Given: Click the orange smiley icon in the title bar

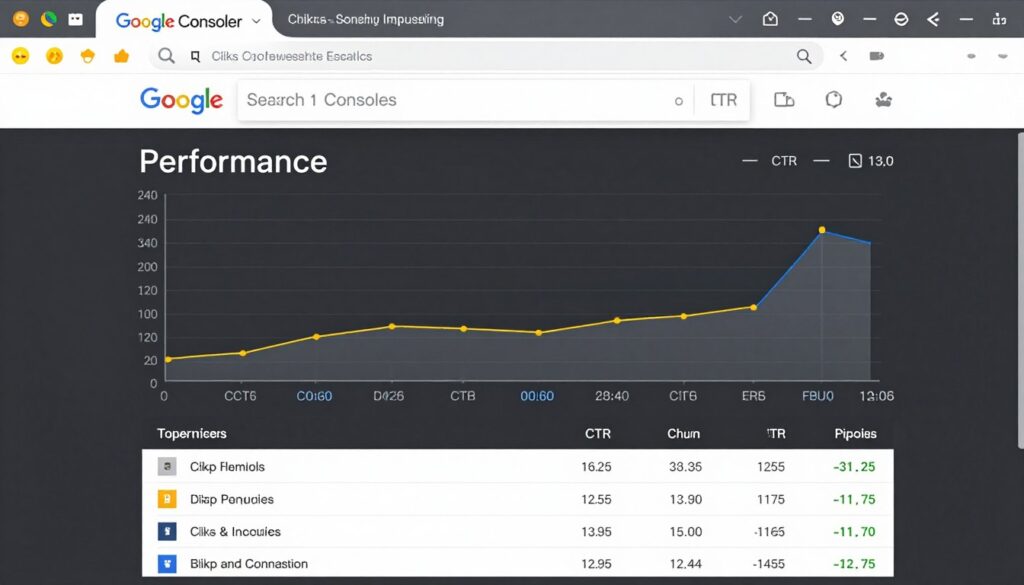Looking at the screenshot, I should (x=21, y=20).
